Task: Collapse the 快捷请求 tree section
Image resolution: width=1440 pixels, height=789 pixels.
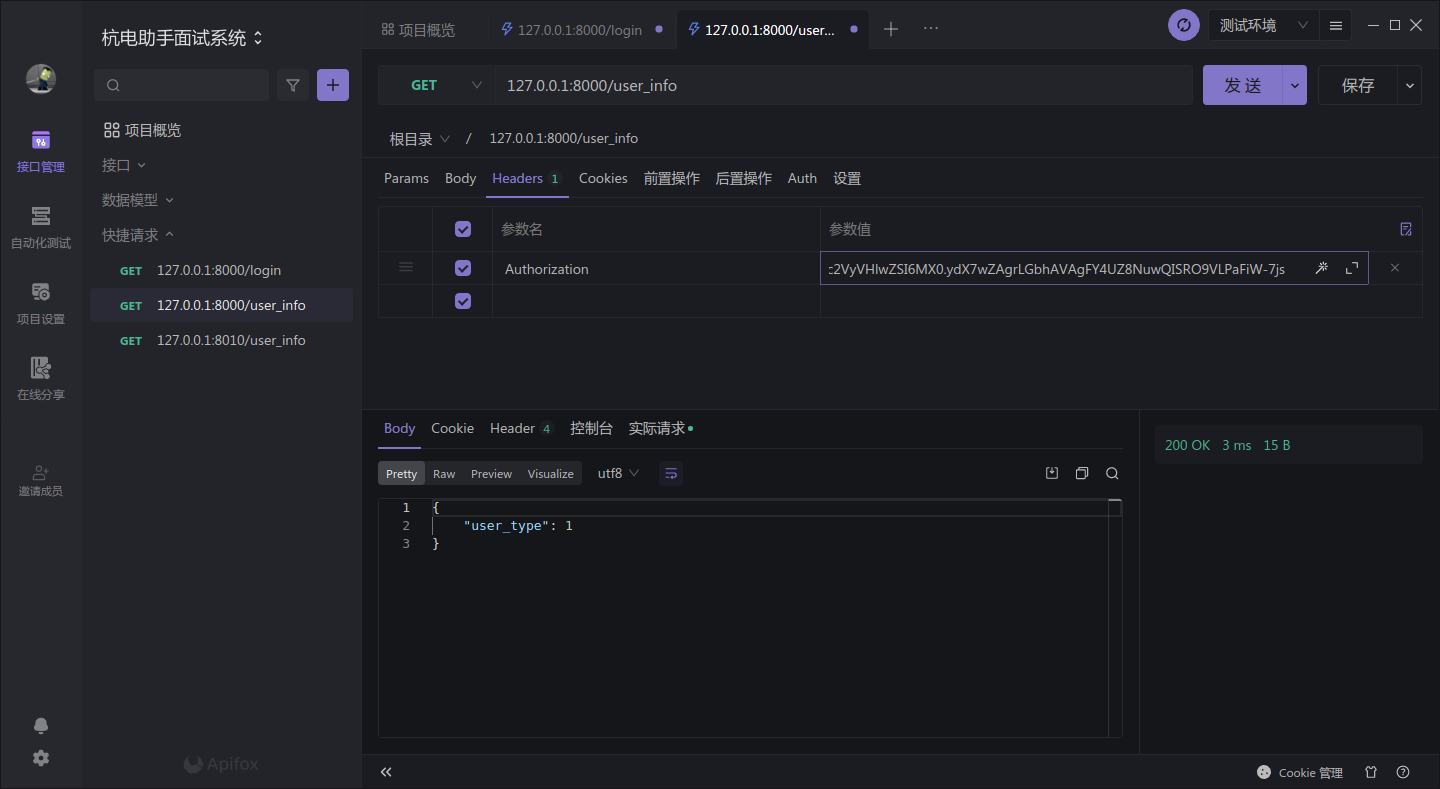Action: click(138, 235)
